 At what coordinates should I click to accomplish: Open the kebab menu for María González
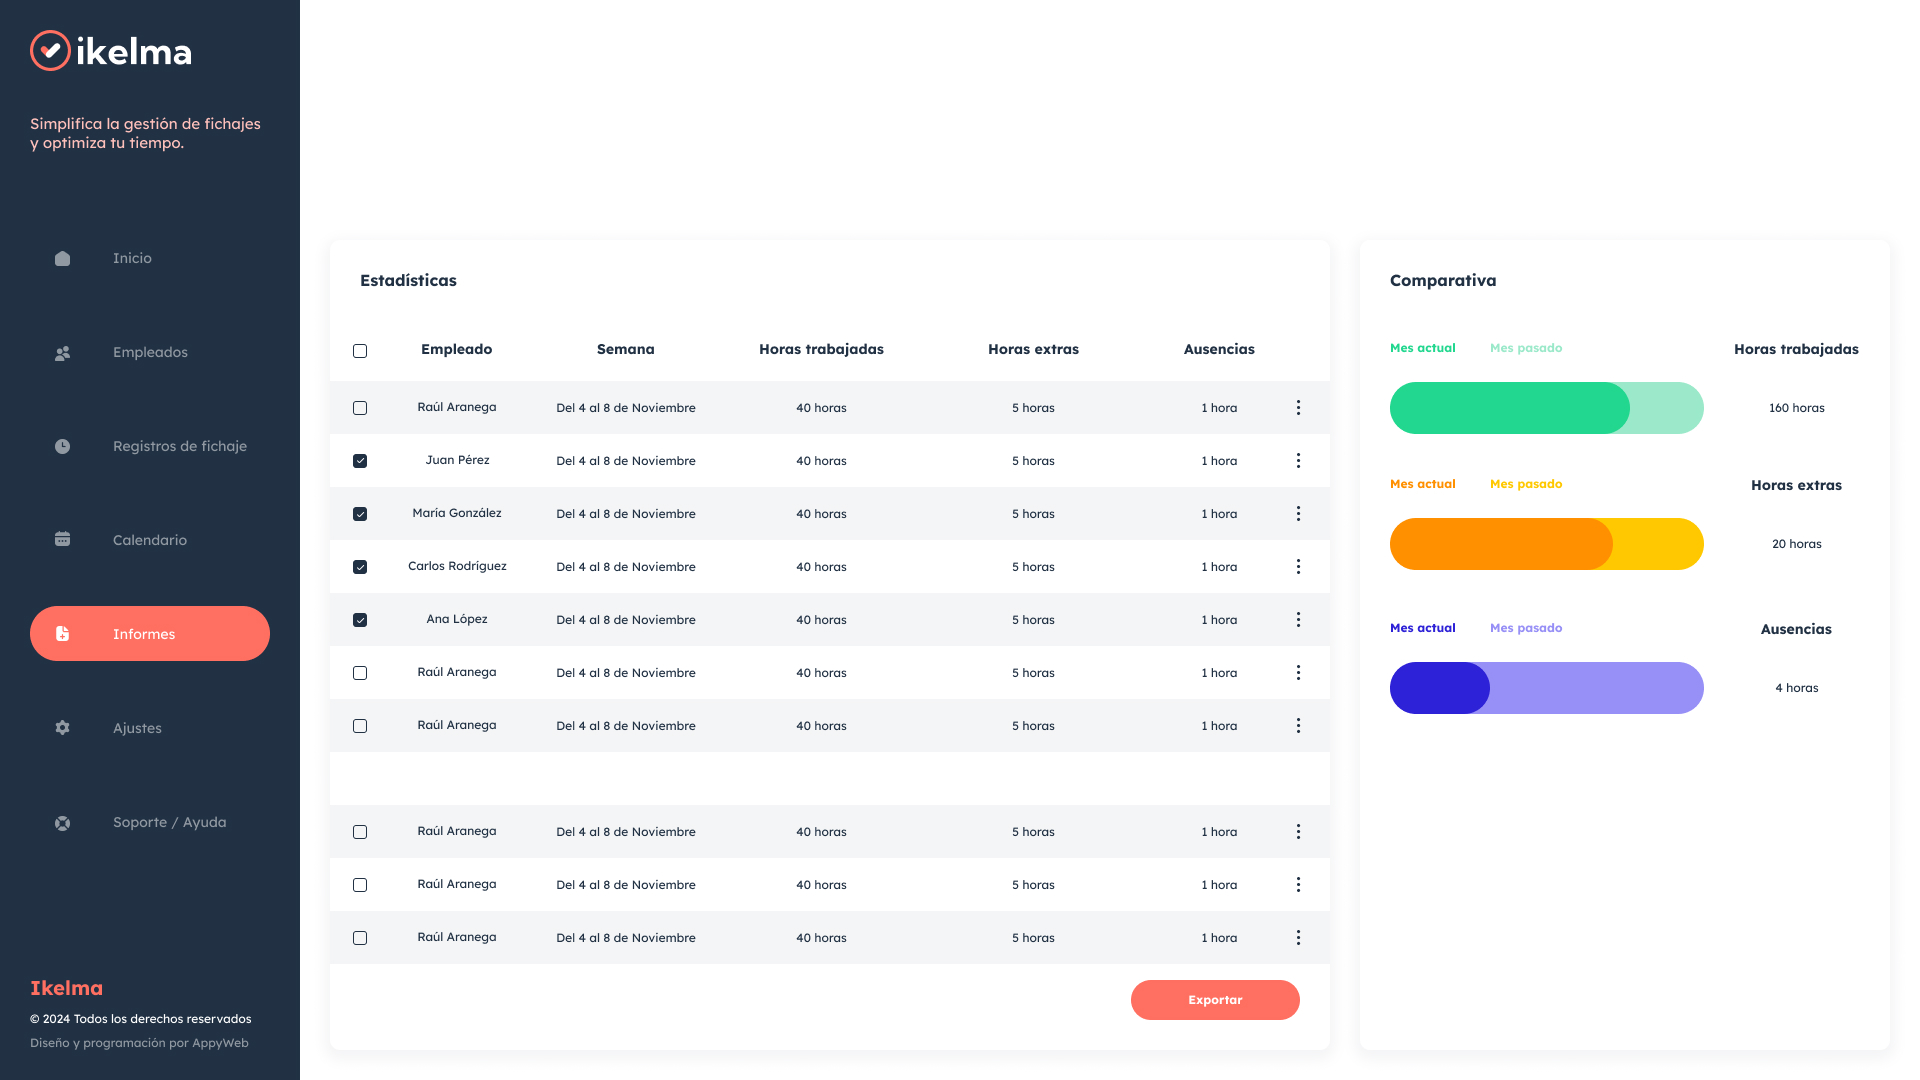coord(1298,513)
